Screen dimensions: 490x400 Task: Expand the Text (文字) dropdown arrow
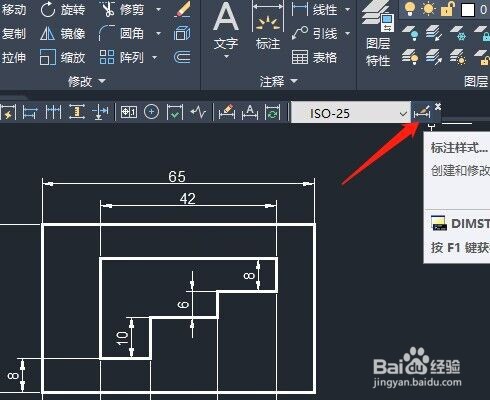(x=226, y=56)
